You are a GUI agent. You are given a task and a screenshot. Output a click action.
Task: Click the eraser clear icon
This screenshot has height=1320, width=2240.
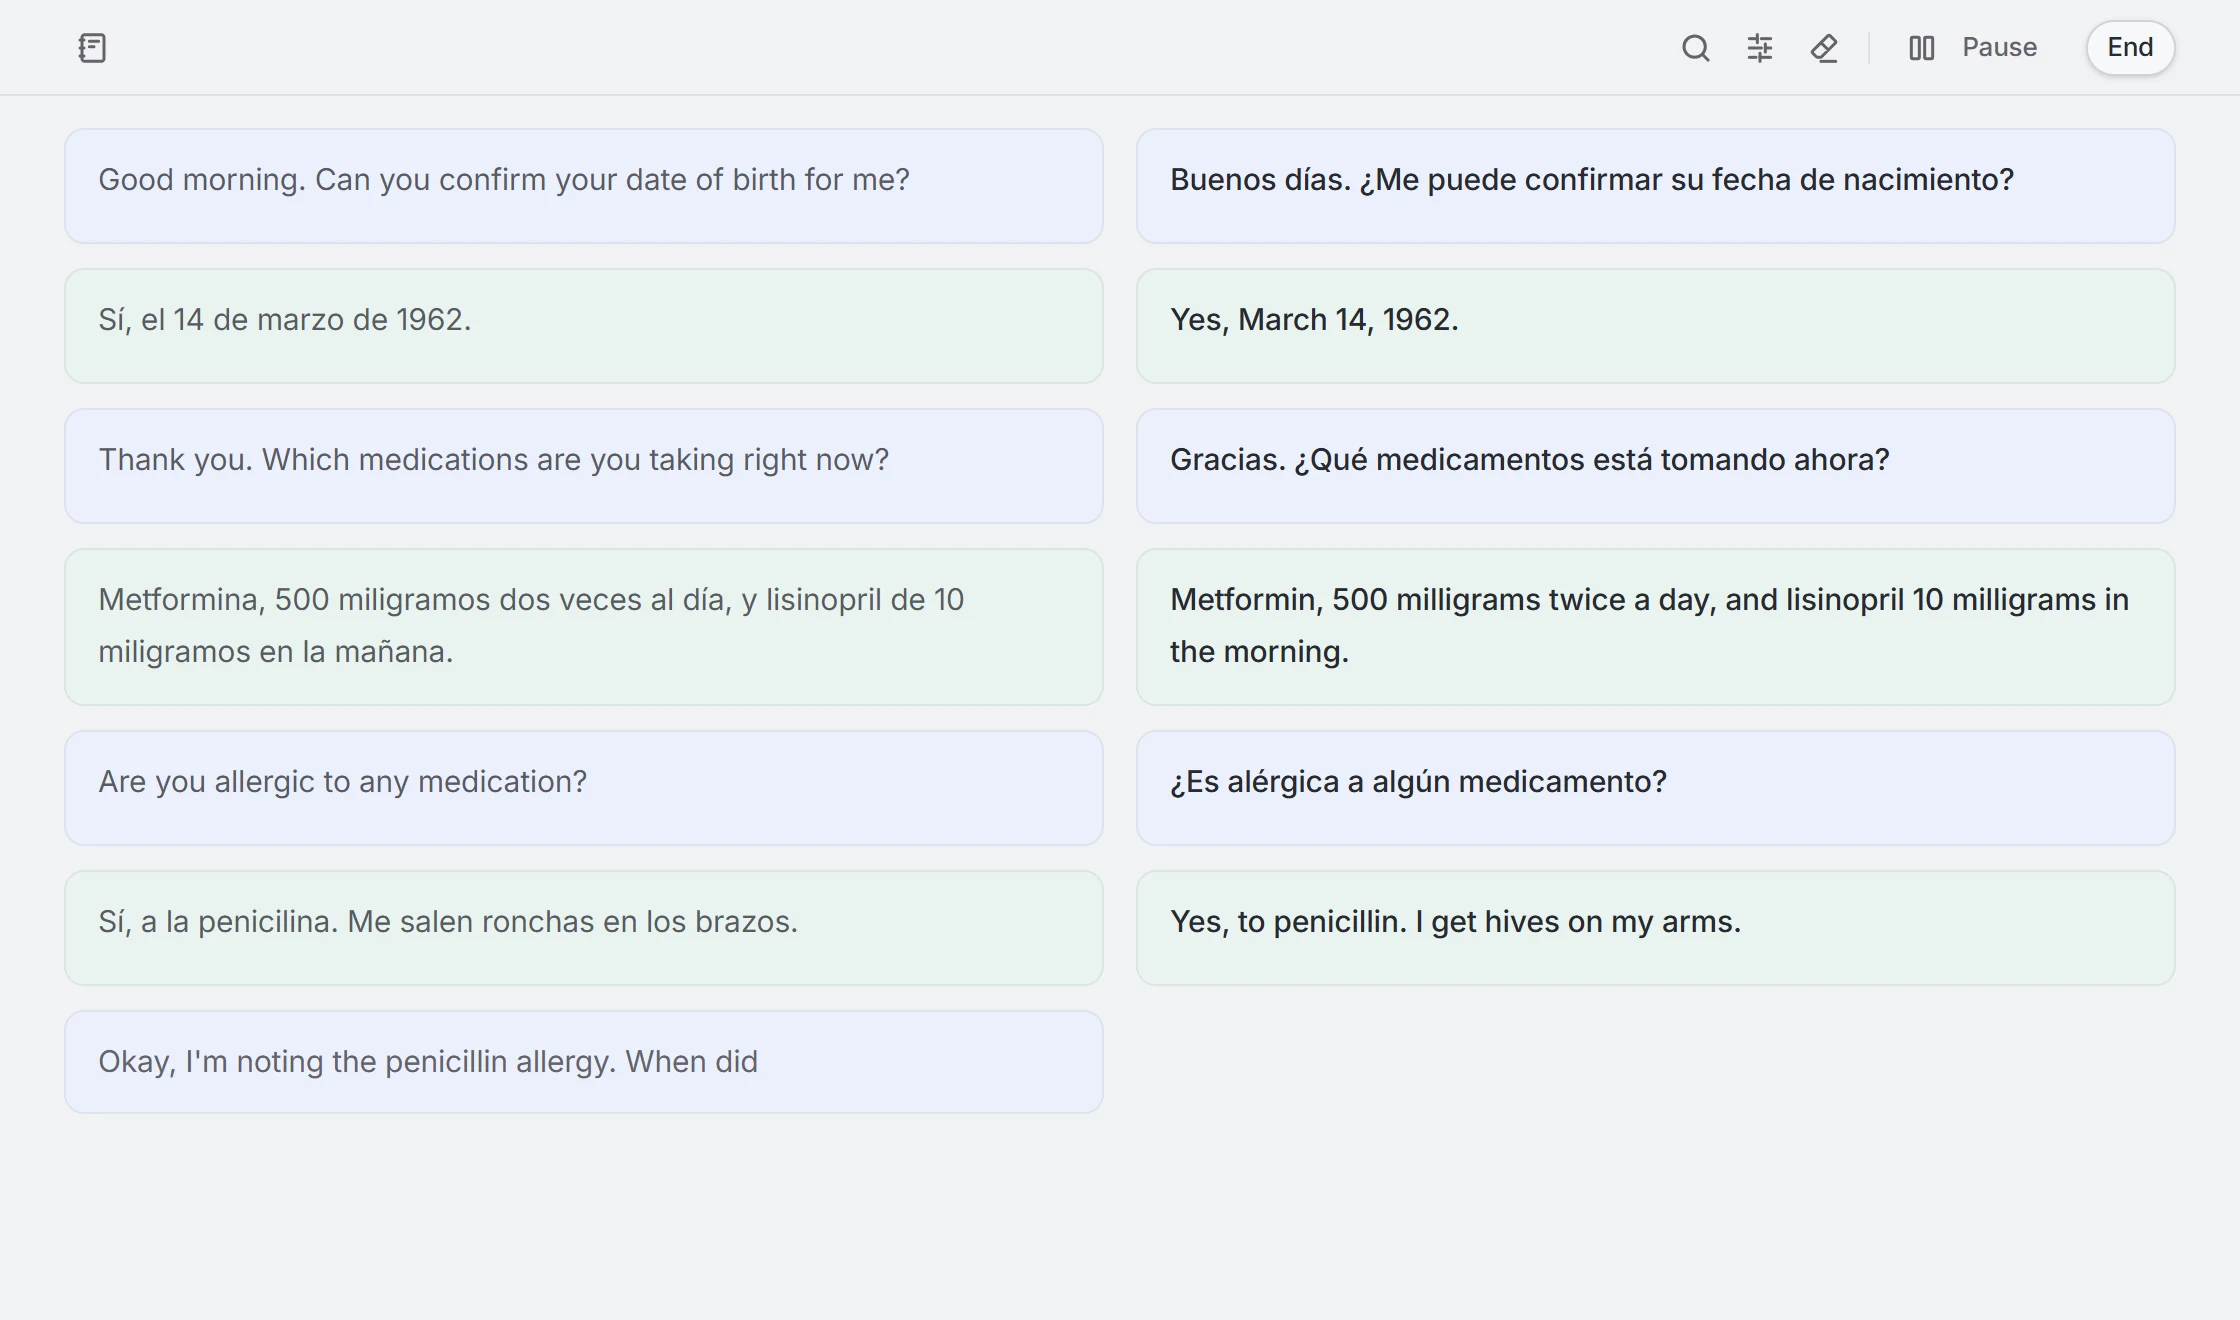(1824, 48)
